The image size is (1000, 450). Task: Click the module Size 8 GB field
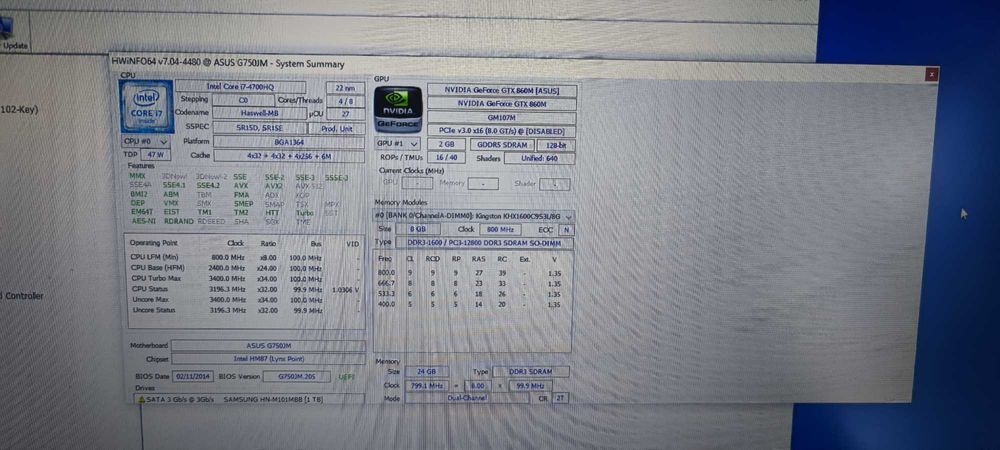[x=418, y=229]
